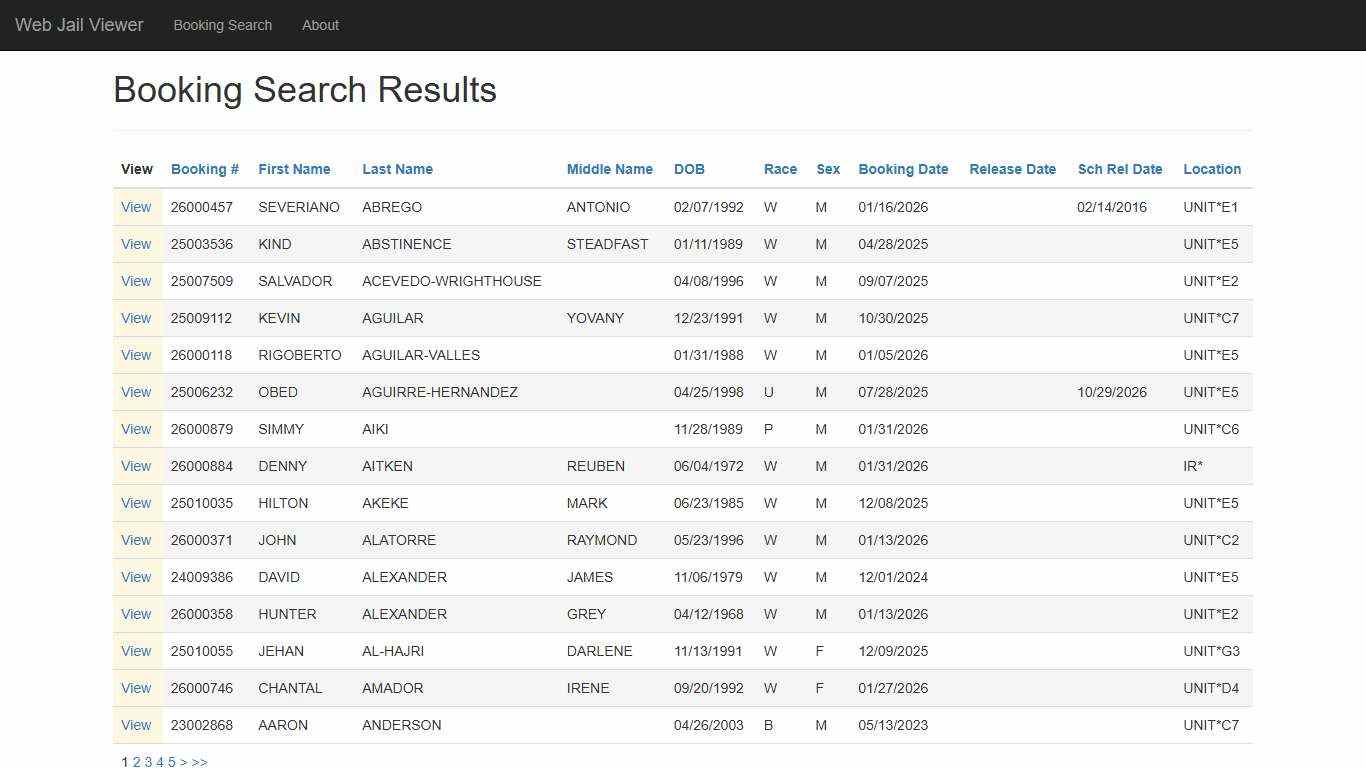Sort results by Middle Name

tap(609, 169)
